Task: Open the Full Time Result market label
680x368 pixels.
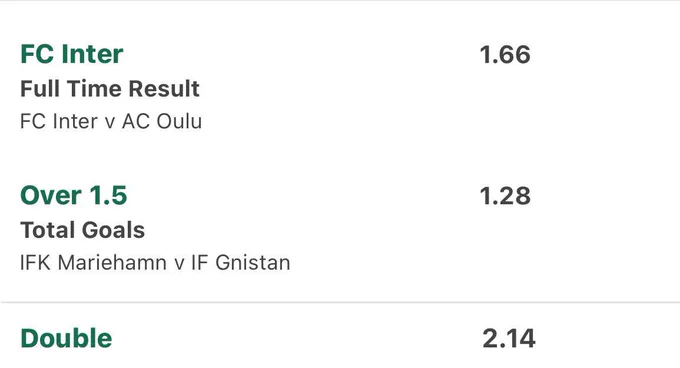Action: 110,89
